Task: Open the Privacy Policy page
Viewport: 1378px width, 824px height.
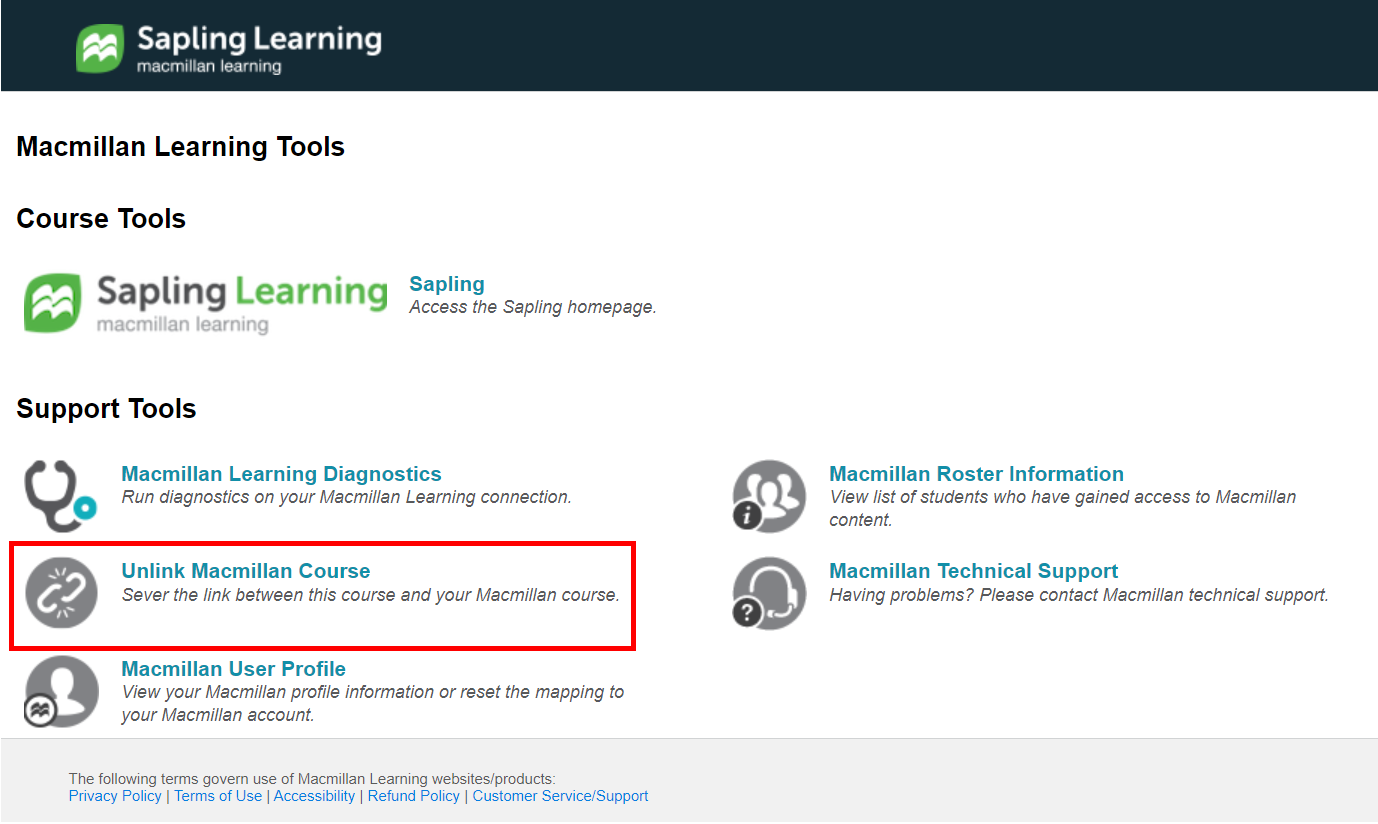Action: 114,795
